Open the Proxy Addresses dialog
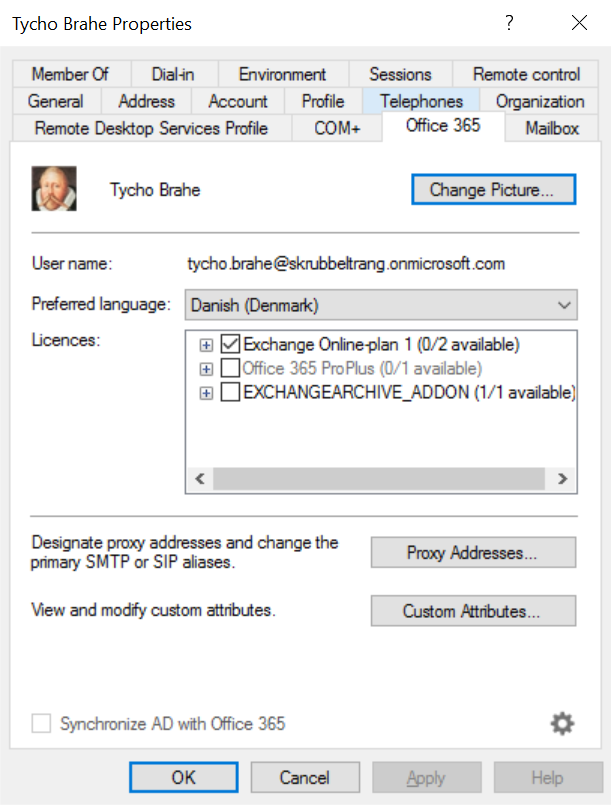This screenshot has height=805, width=611. pyautogui.click(x=473, y=552)
